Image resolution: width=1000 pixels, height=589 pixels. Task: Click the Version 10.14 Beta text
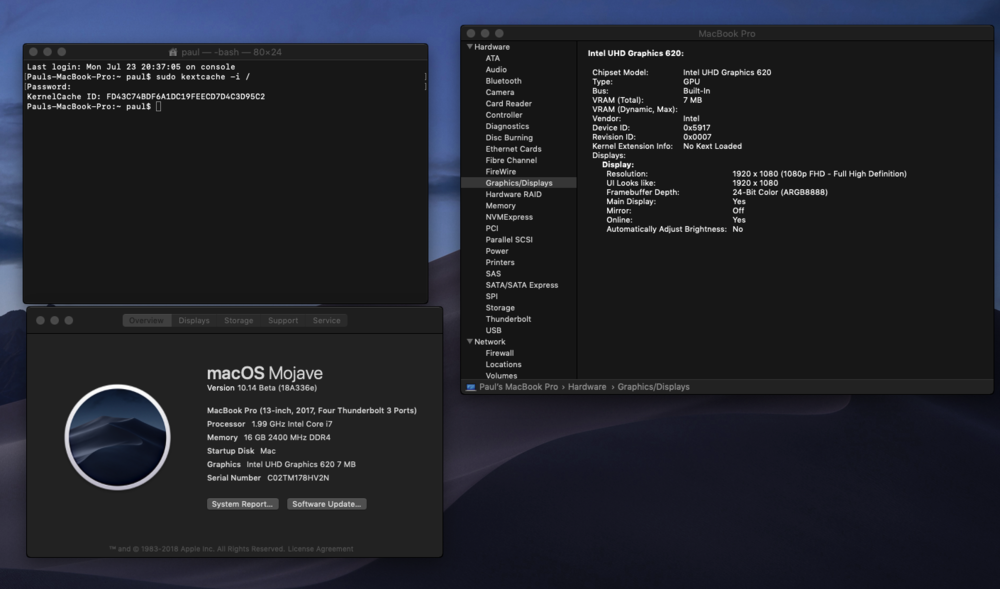click(x=261, y=388)
